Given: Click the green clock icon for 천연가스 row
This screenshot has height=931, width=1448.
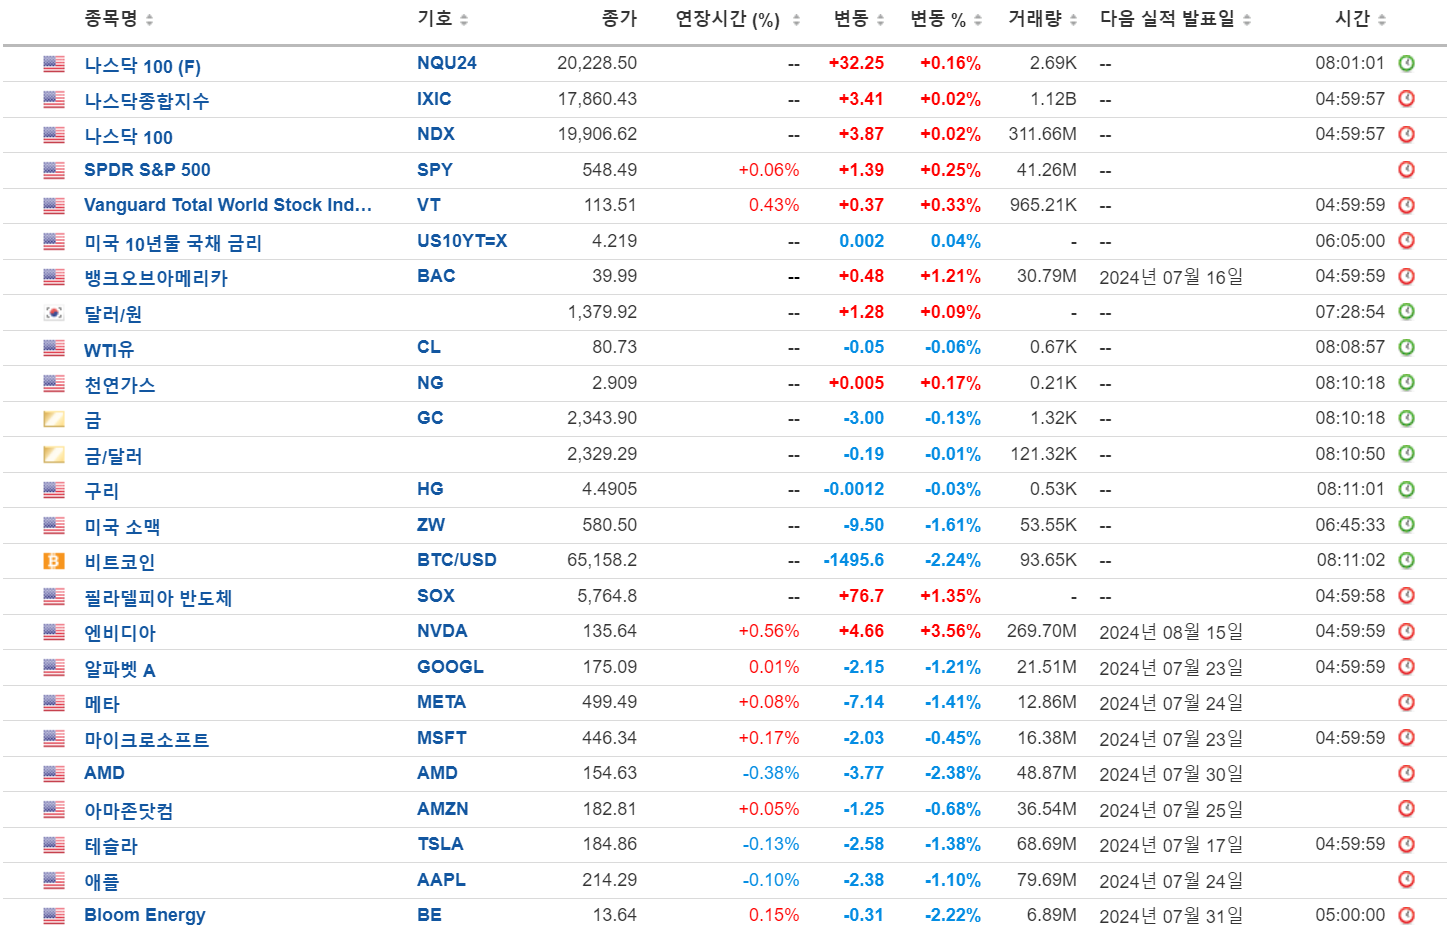Looking at the screenshot, I should pyautogui.click(x=1406, y=383).
